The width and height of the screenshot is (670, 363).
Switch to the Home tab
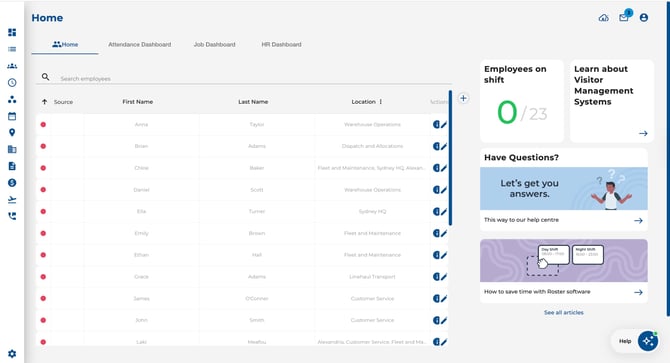point(65,44)
